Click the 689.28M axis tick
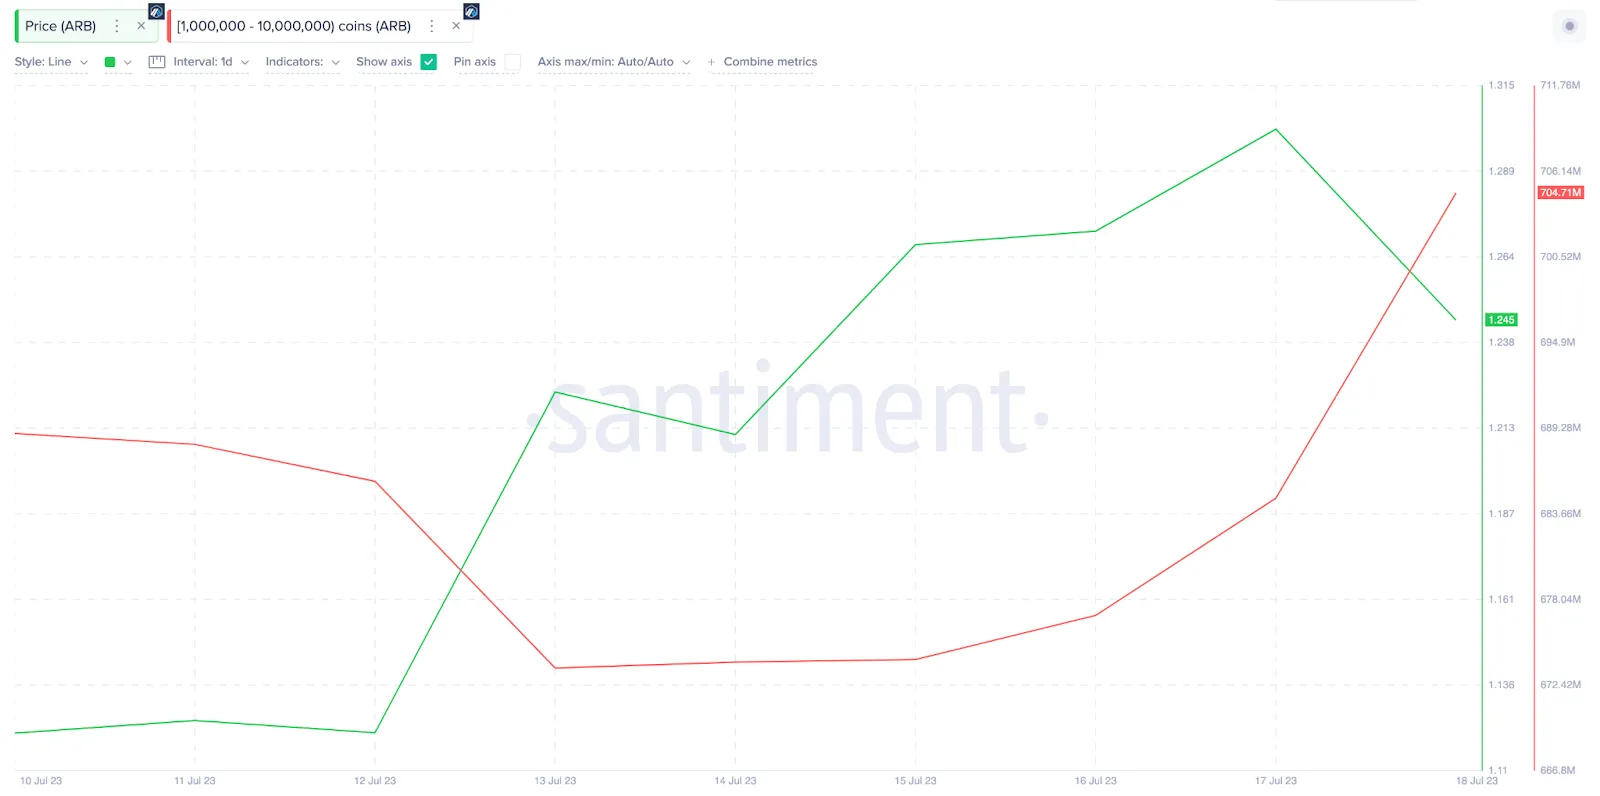Image resolution: width=1600 pixels, height=796 pixels. click(1560, 427)
